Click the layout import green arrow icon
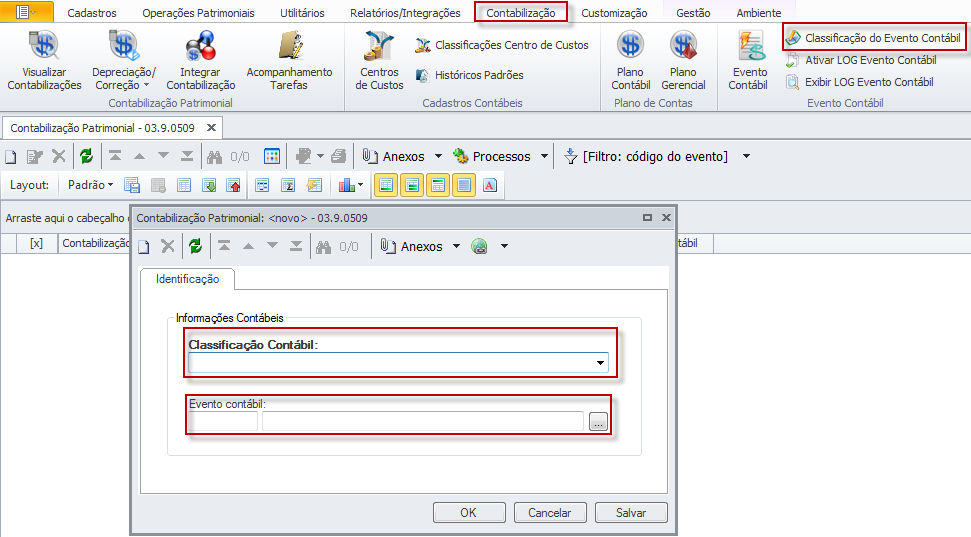Viewport: 971px width, 537px height. [209, 185]
